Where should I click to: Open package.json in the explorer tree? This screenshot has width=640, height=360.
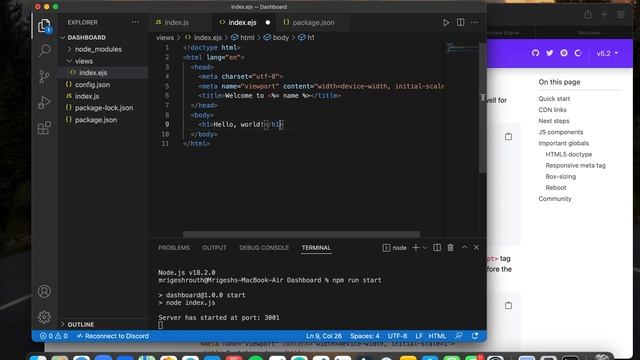pos(96,120)
